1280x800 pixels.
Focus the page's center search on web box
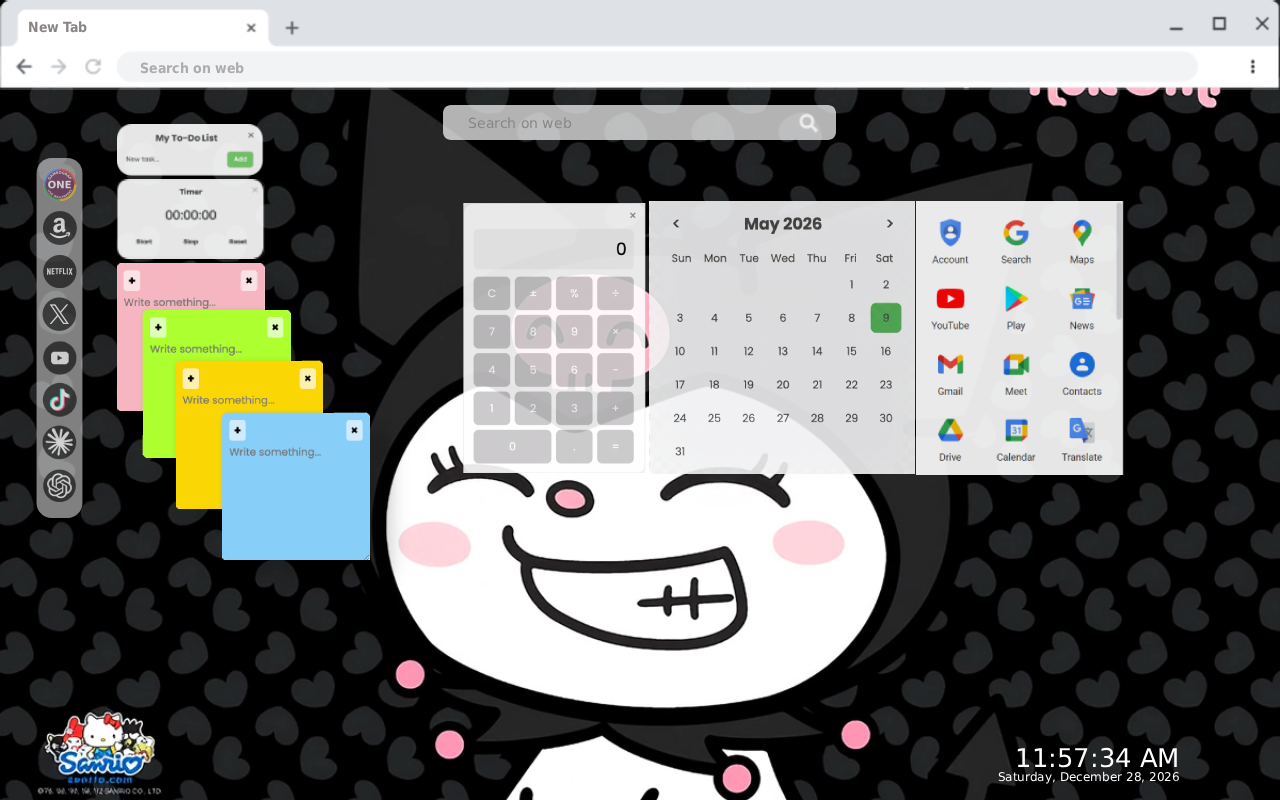(x=639, y=123)
